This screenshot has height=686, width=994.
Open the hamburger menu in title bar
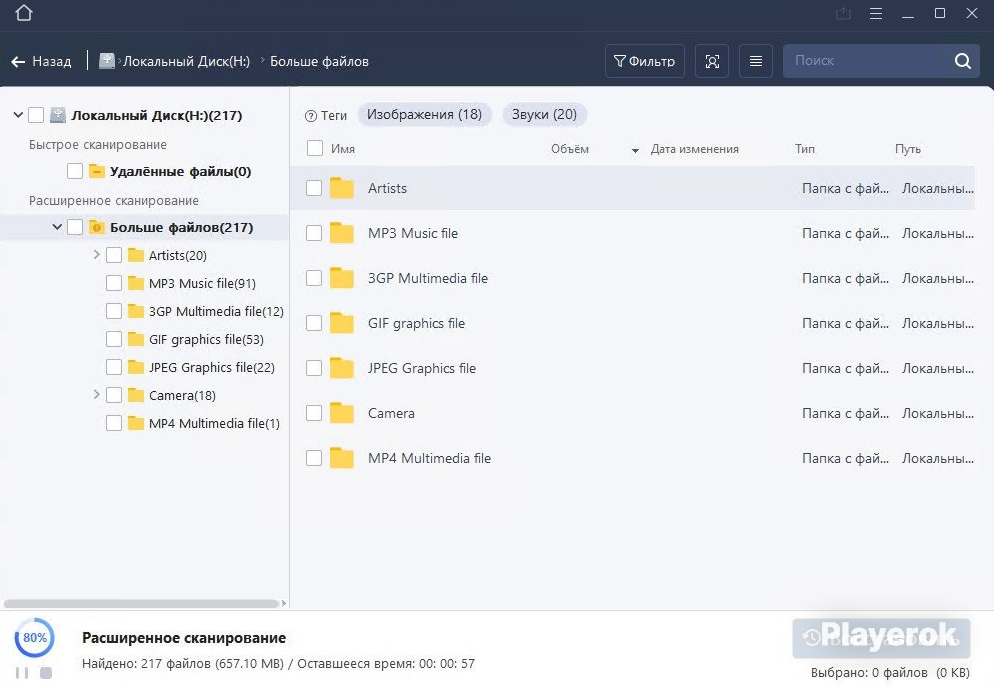pyautogui.click(x=875, y=13)
